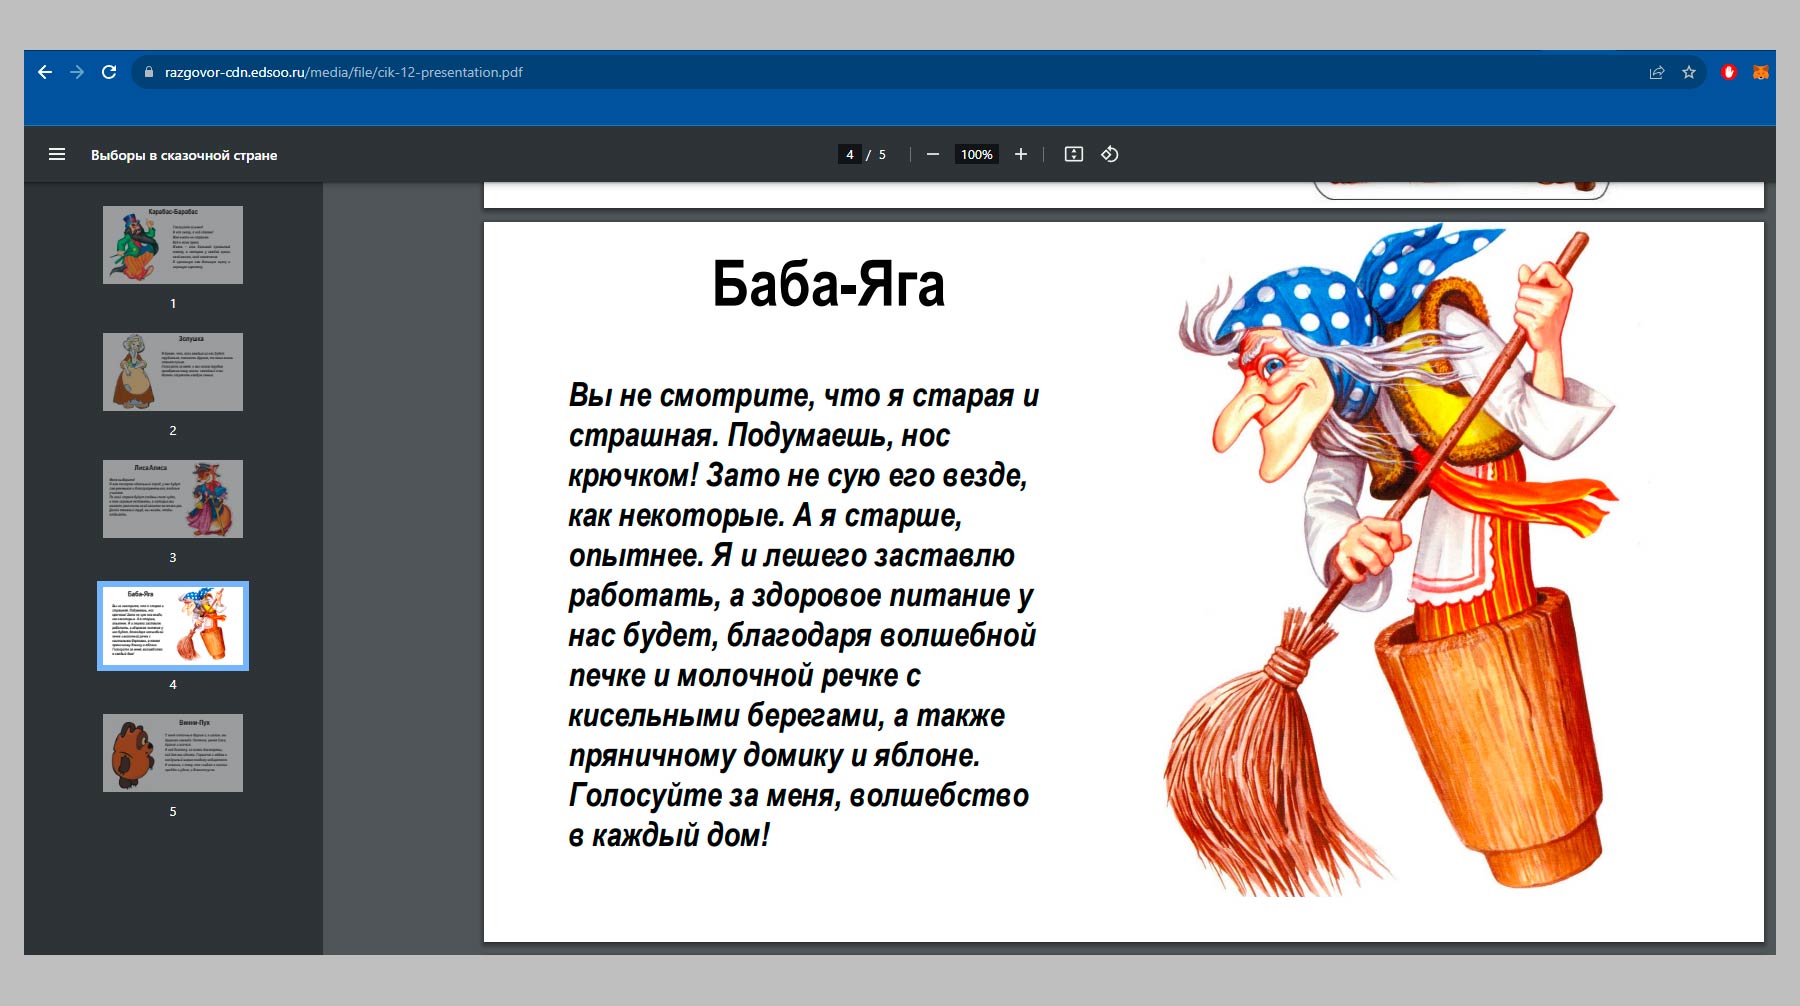Share this page via share icon
Screen dimensions: 1800x1006
click(x=1657, y=72)
